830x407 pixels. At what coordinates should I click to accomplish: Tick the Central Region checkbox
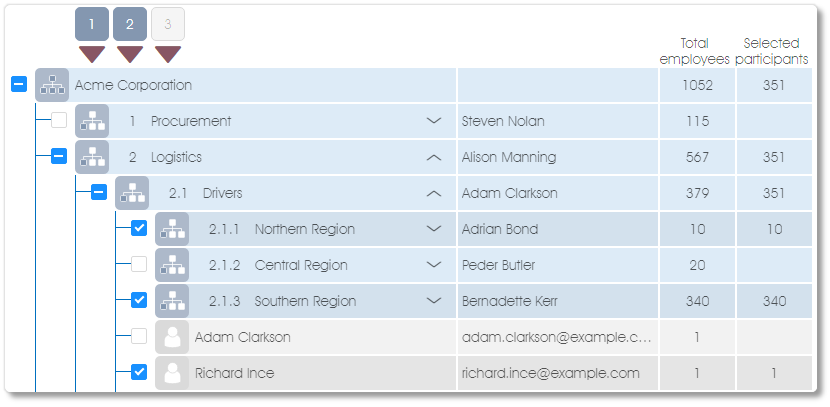[139, 264]
